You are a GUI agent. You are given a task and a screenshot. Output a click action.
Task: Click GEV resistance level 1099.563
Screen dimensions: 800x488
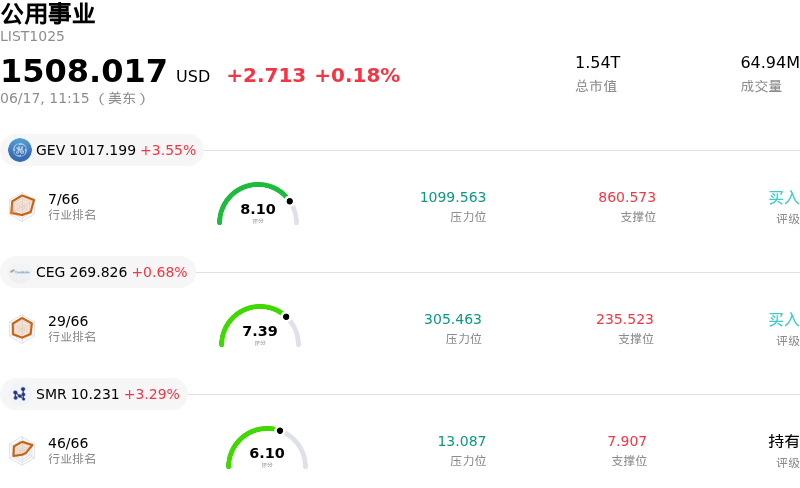[453, 197]
